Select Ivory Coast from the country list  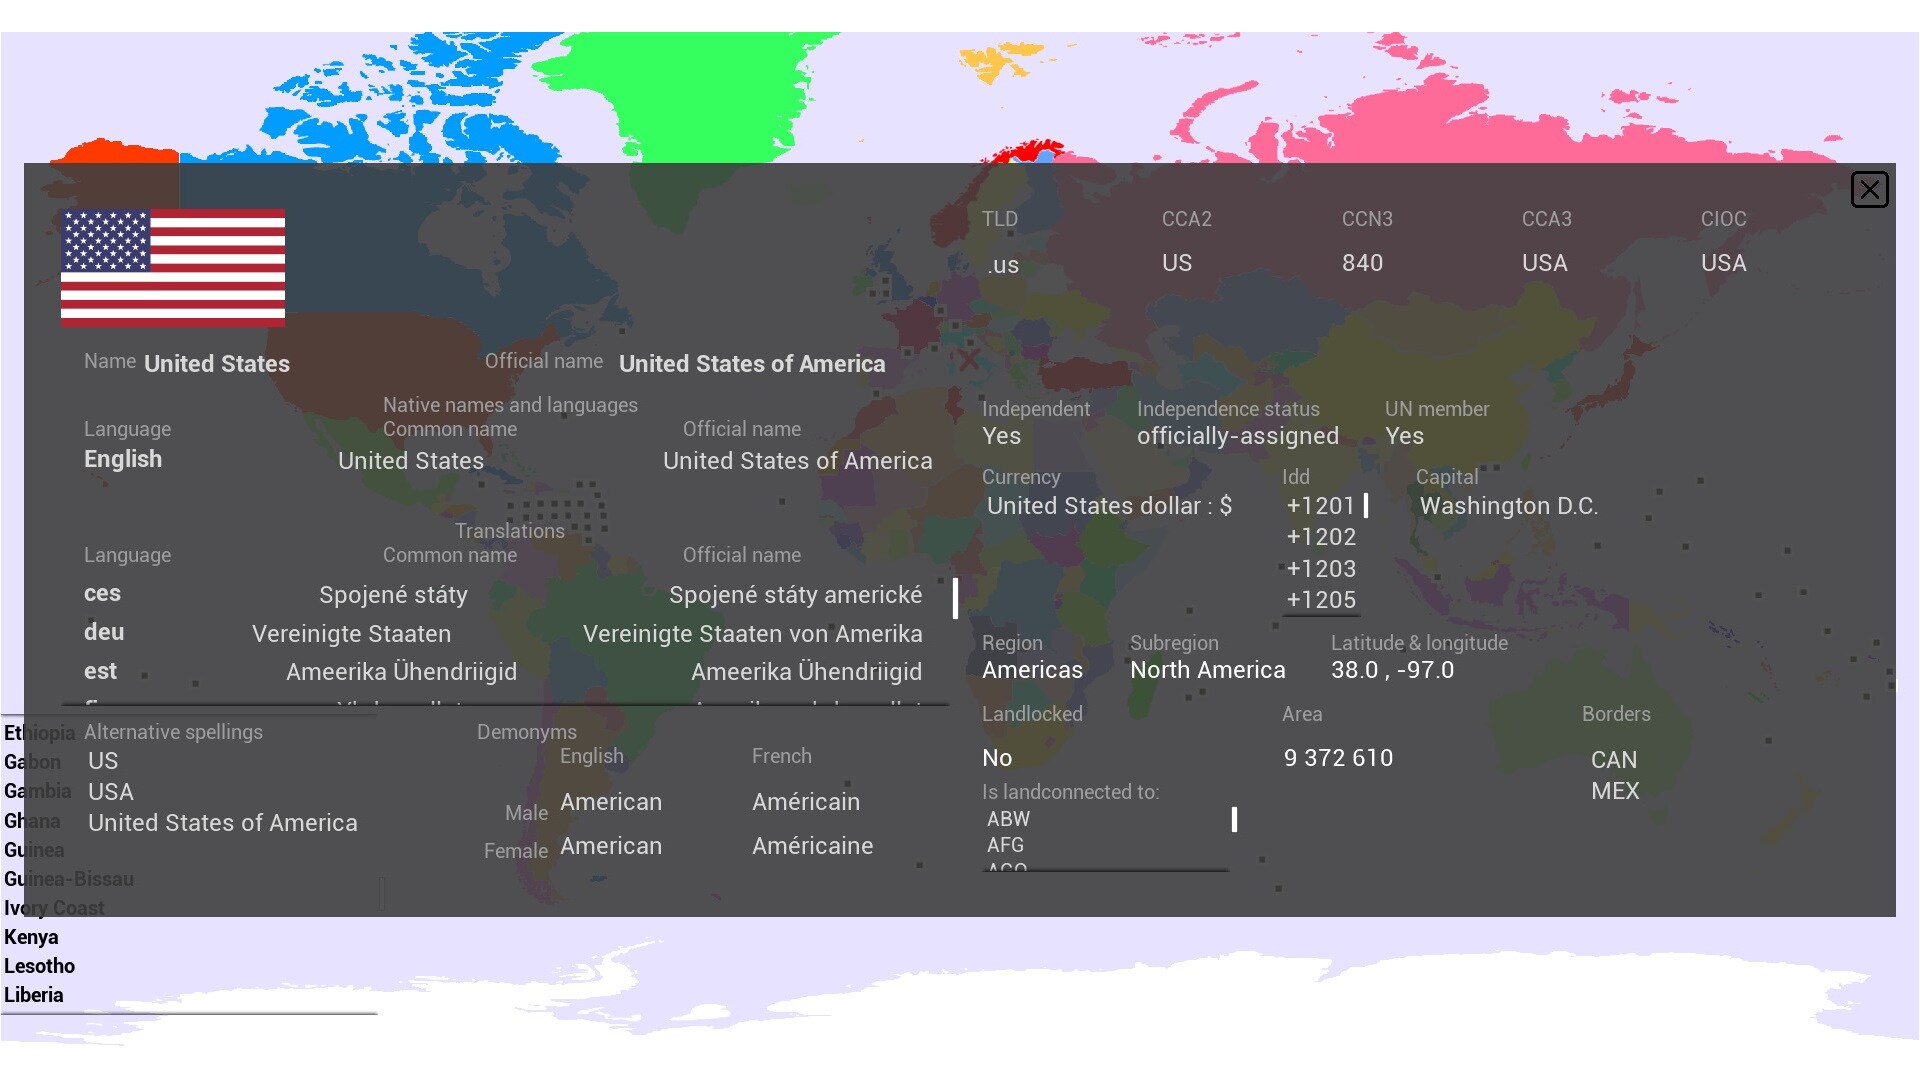[54, 908]
